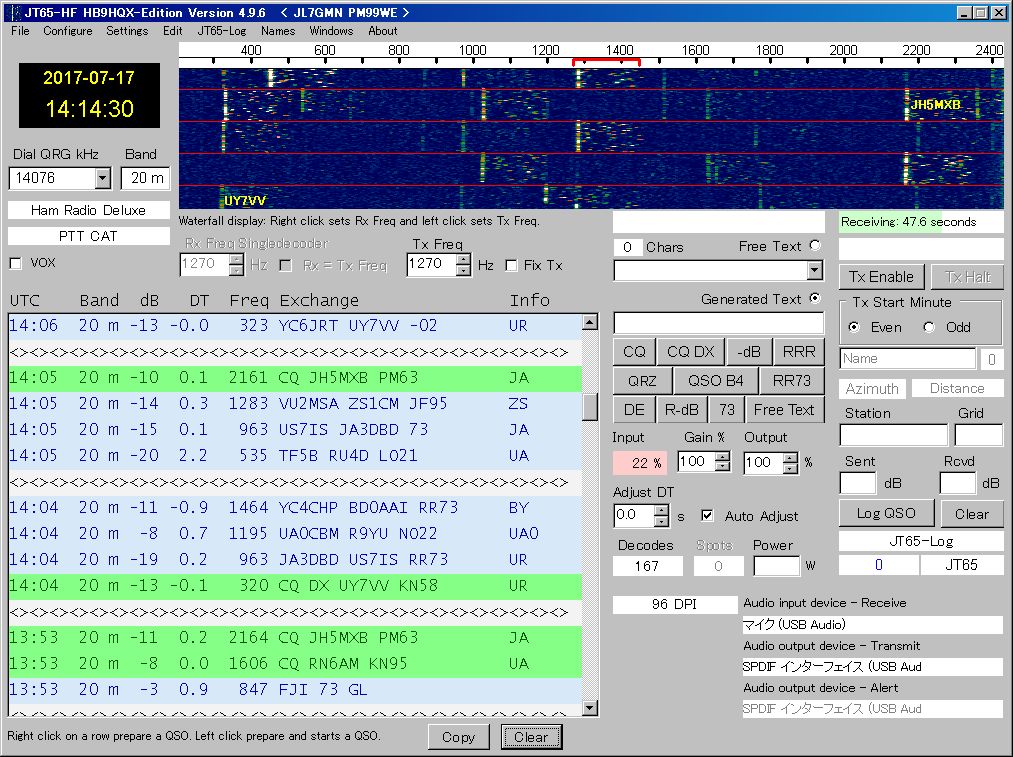Uncheck Auto Adjust checkbox
The image size is (1013, 757).
707,515
